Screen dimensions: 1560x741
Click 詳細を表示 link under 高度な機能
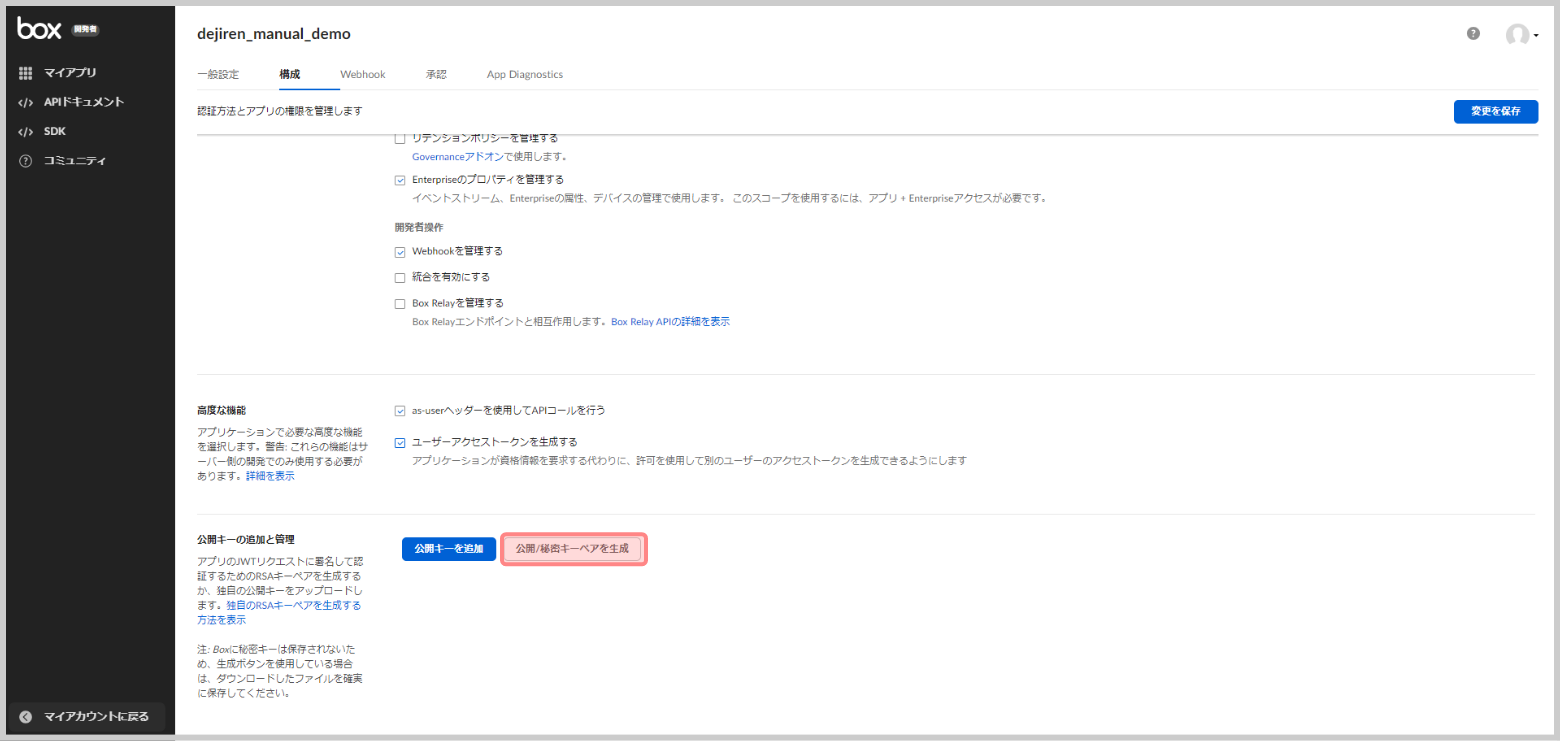click(x=270, y=476)
